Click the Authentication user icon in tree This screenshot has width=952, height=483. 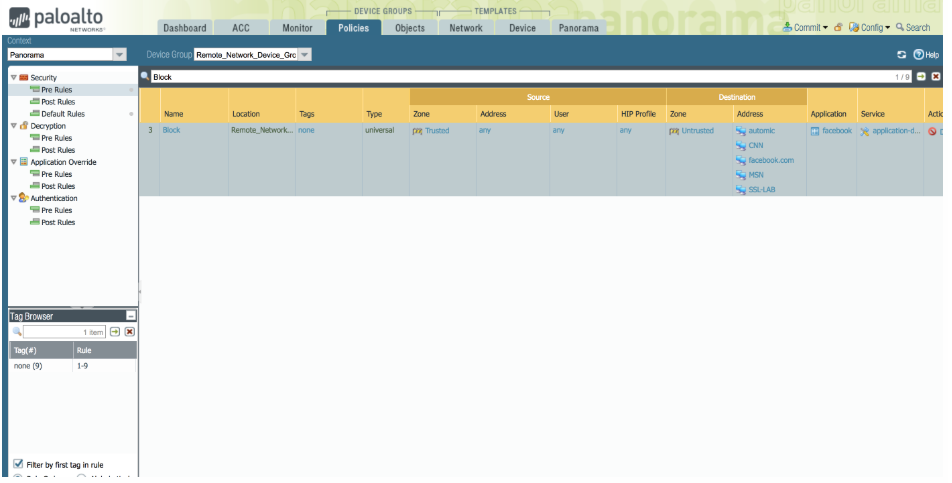tap(24, 198)
